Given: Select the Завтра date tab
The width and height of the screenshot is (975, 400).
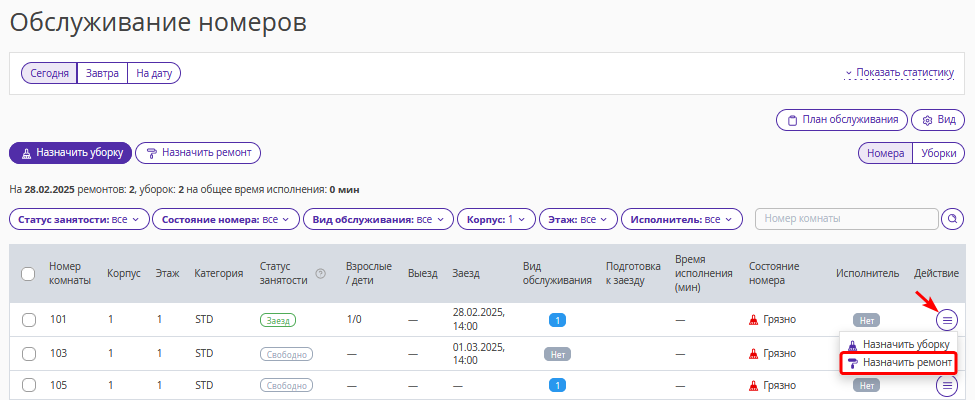Looking at the screenshot, I should (x=102, y=73).
